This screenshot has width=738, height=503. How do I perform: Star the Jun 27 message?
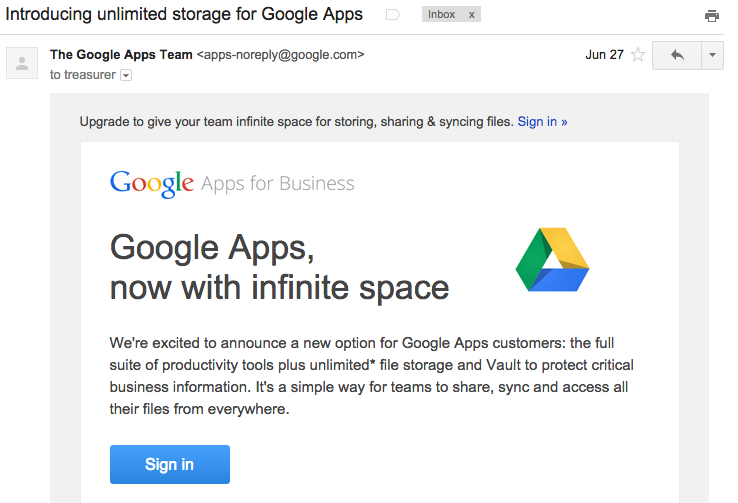[638, 55]
